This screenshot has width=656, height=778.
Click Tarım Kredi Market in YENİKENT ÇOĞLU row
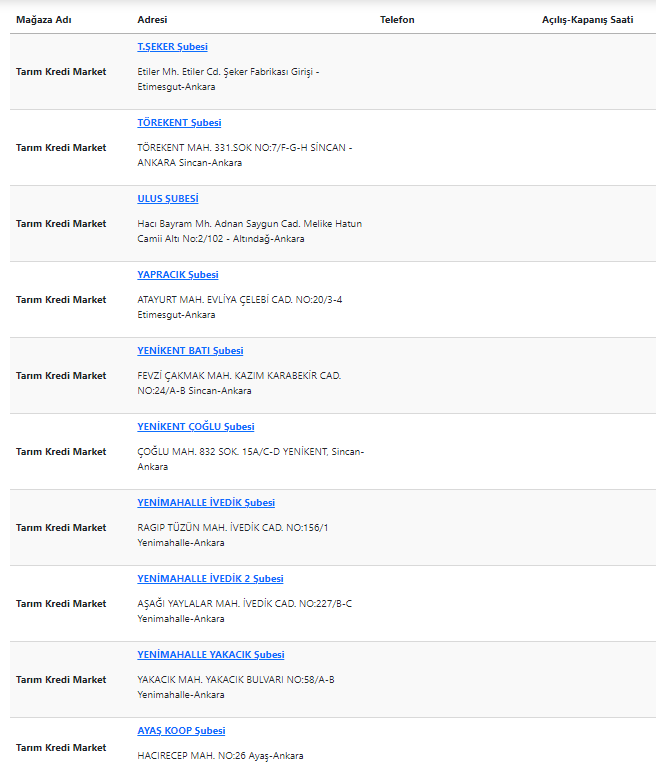[61, 452]
